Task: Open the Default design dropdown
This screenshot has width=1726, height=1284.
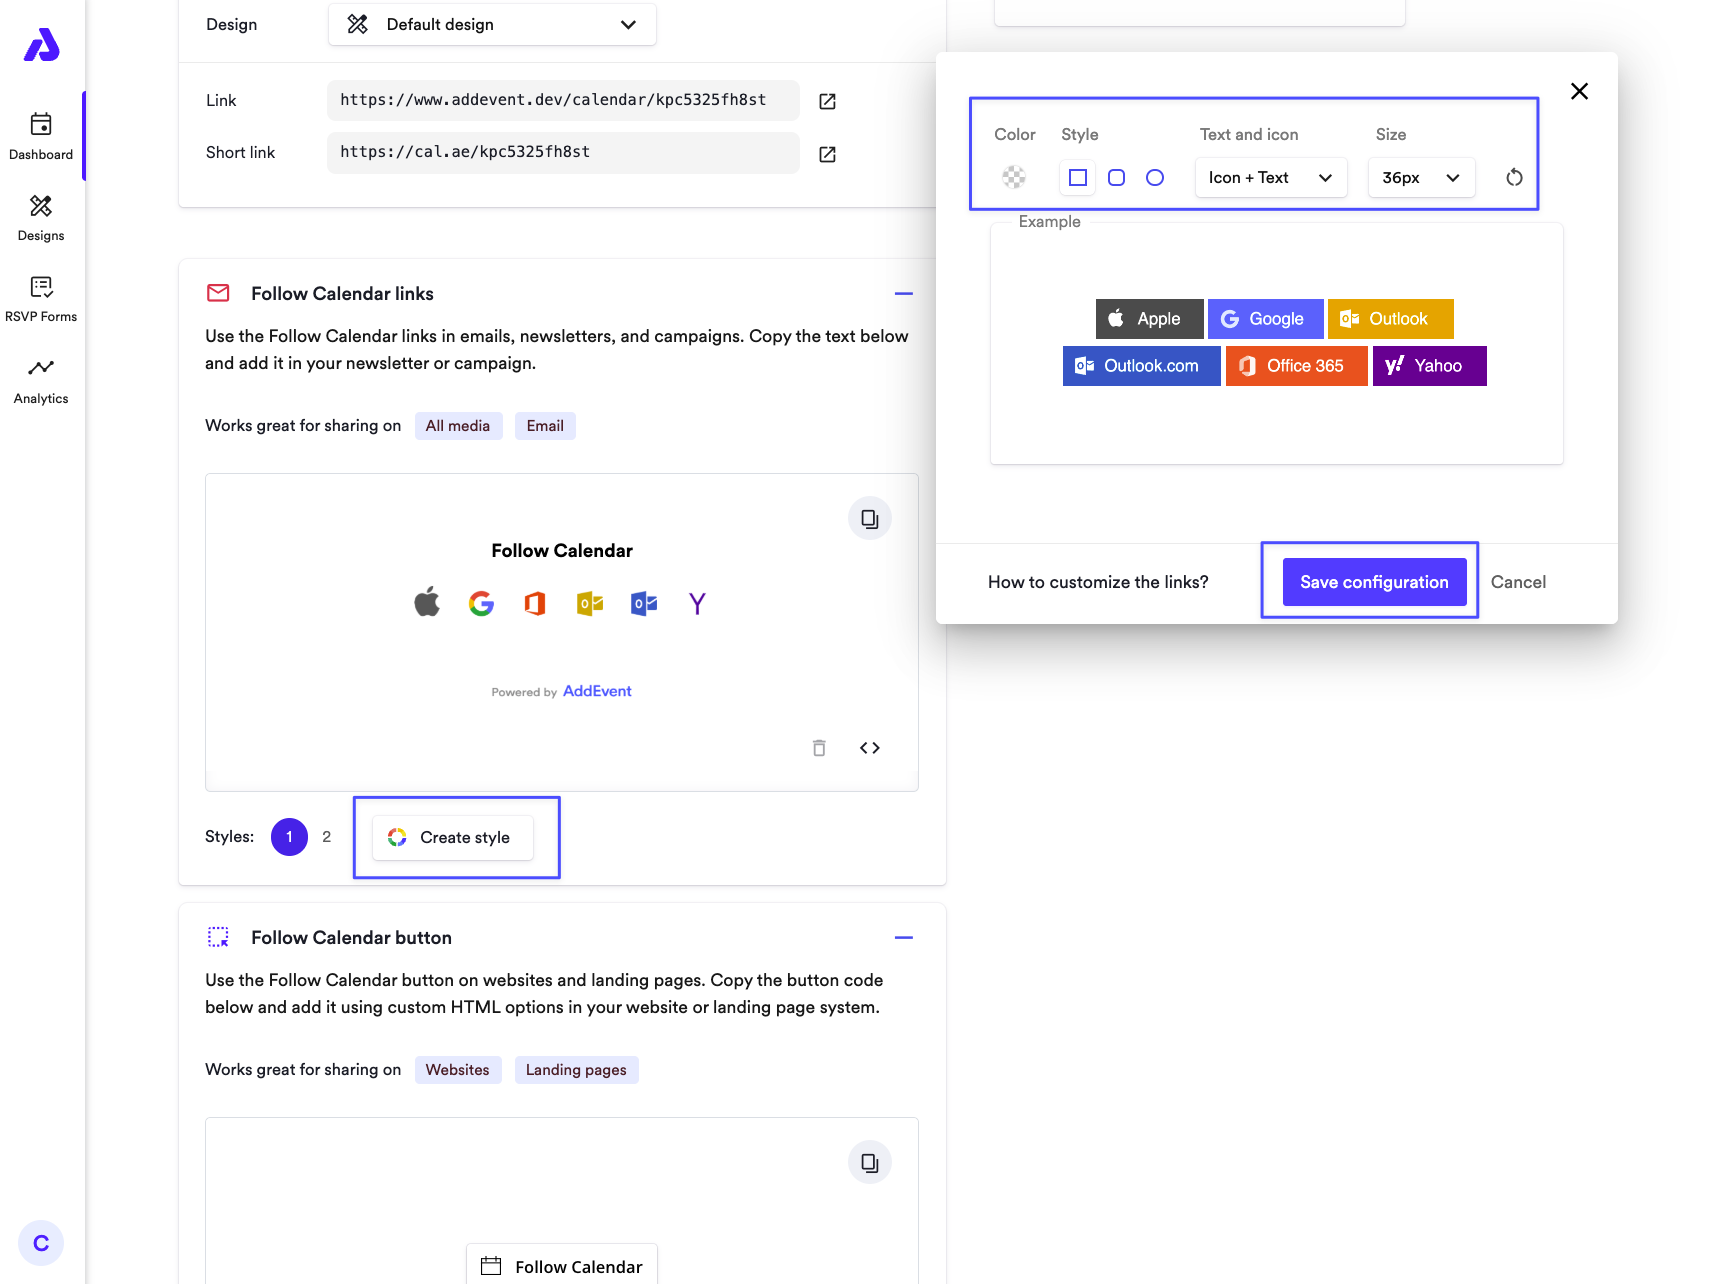Action: click(492, 24)
